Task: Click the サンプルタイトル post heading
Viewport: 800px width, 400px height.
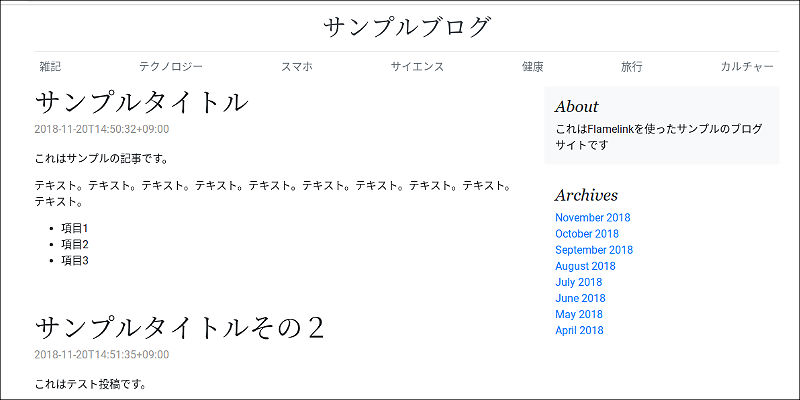Action: [x=142, y=103]
